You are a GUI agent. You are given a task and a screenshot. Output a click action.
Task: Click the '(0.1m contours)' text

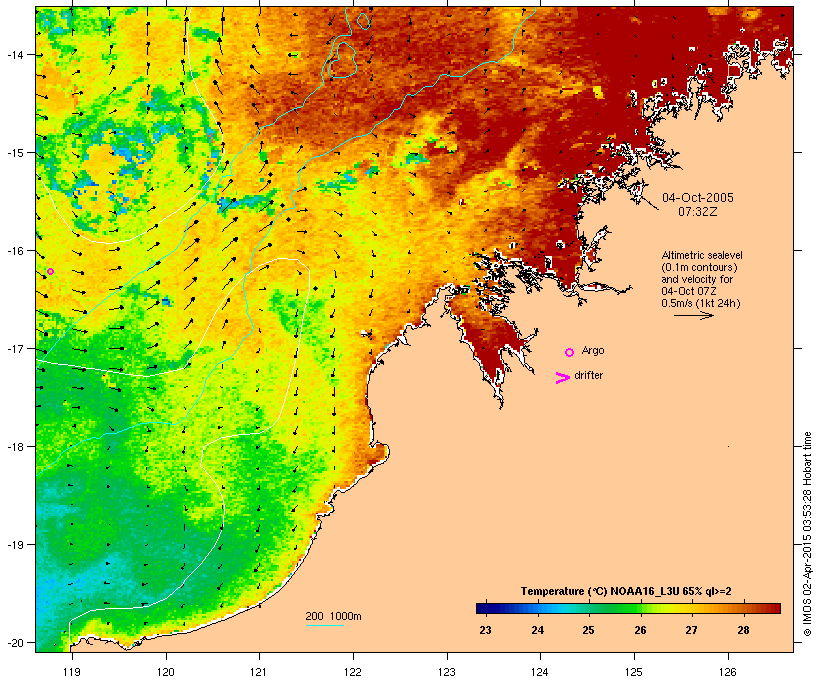[699, 267]
